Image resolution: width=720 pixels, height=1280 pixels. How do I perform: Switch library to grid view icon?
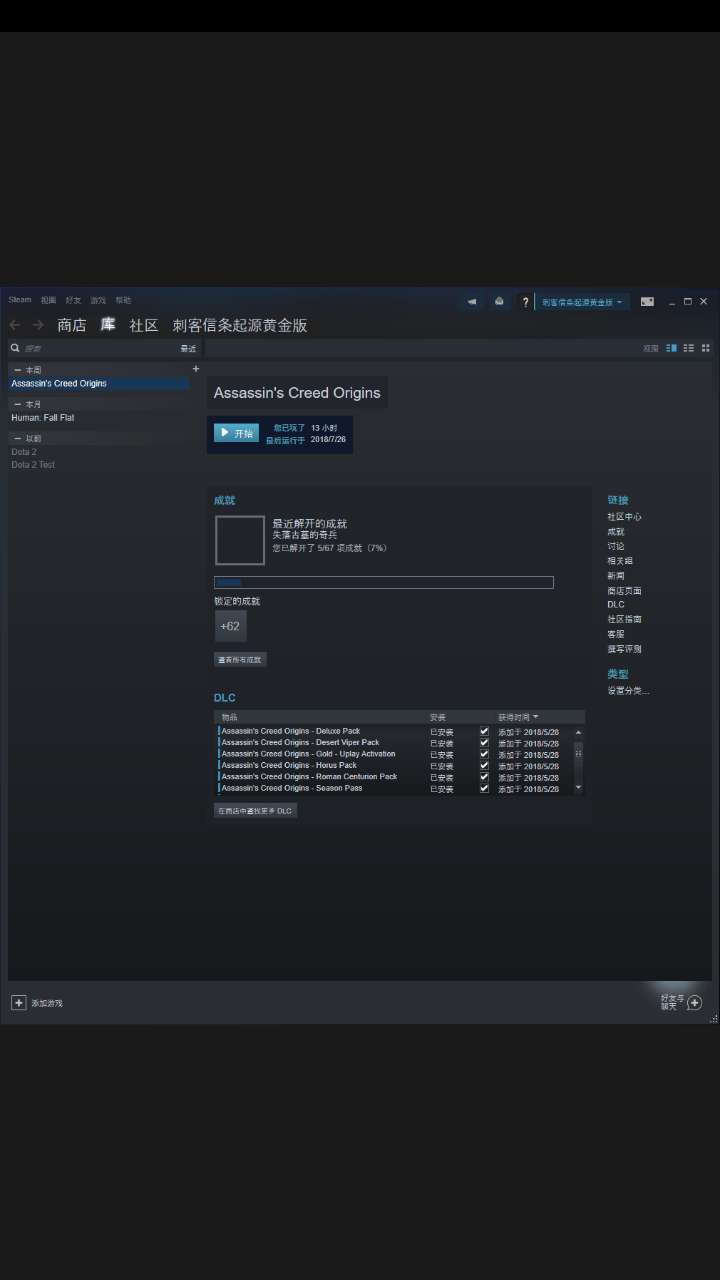[705, 348]
